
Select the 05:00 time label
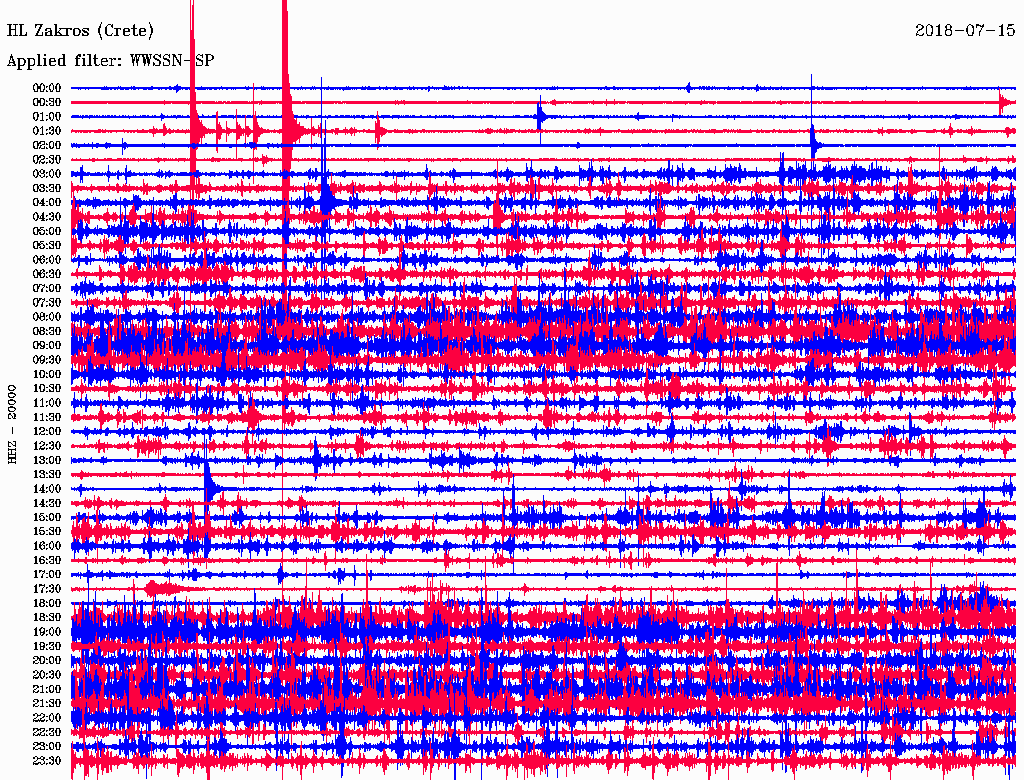[47, 231]
